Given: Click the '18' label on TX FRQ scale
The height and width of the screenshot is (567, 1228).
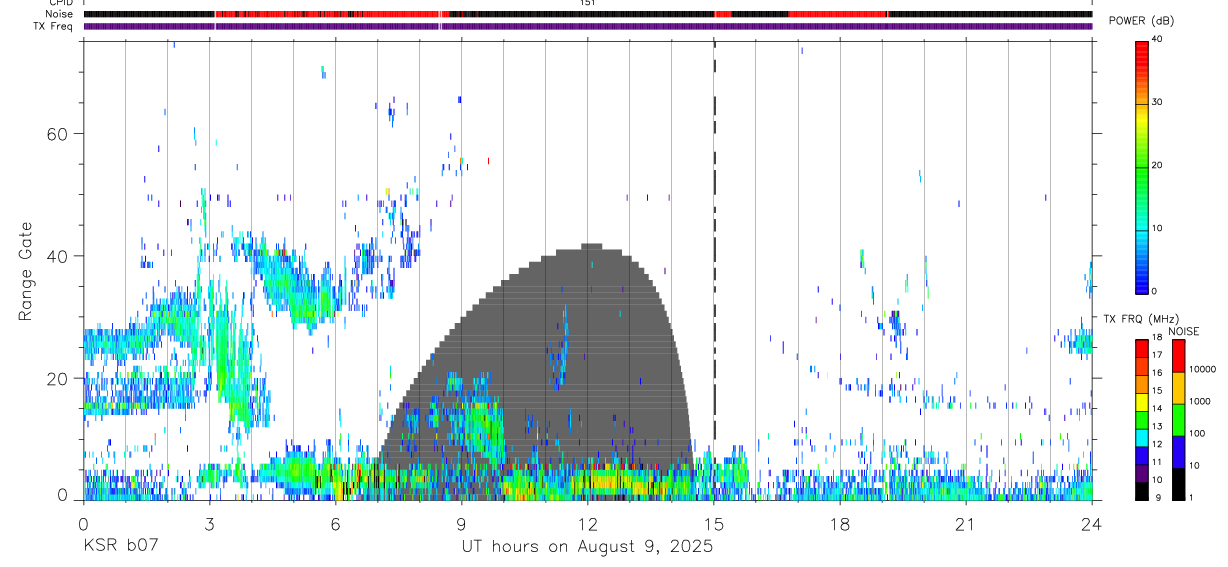Looking at the screenshot, I should tap(1157, 338).
